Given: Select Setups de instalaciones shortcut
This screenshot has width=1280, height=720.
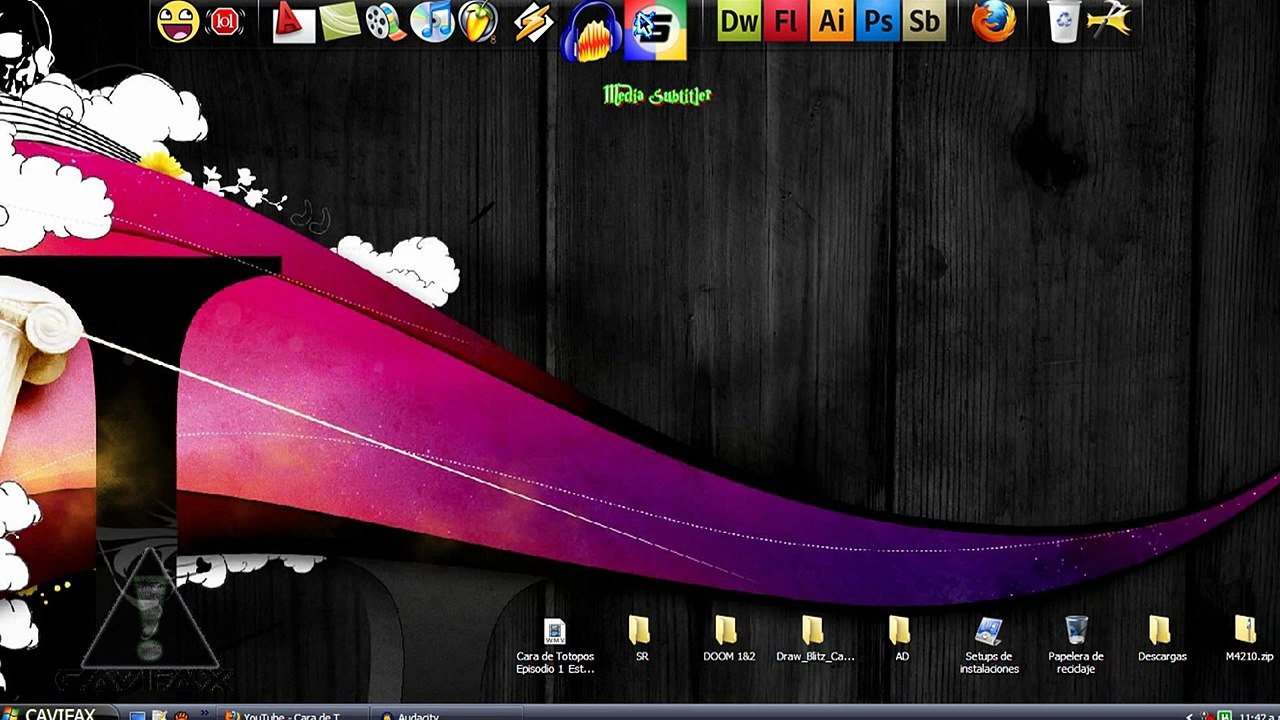Looking at the screenshot, I should click(989, 646).
